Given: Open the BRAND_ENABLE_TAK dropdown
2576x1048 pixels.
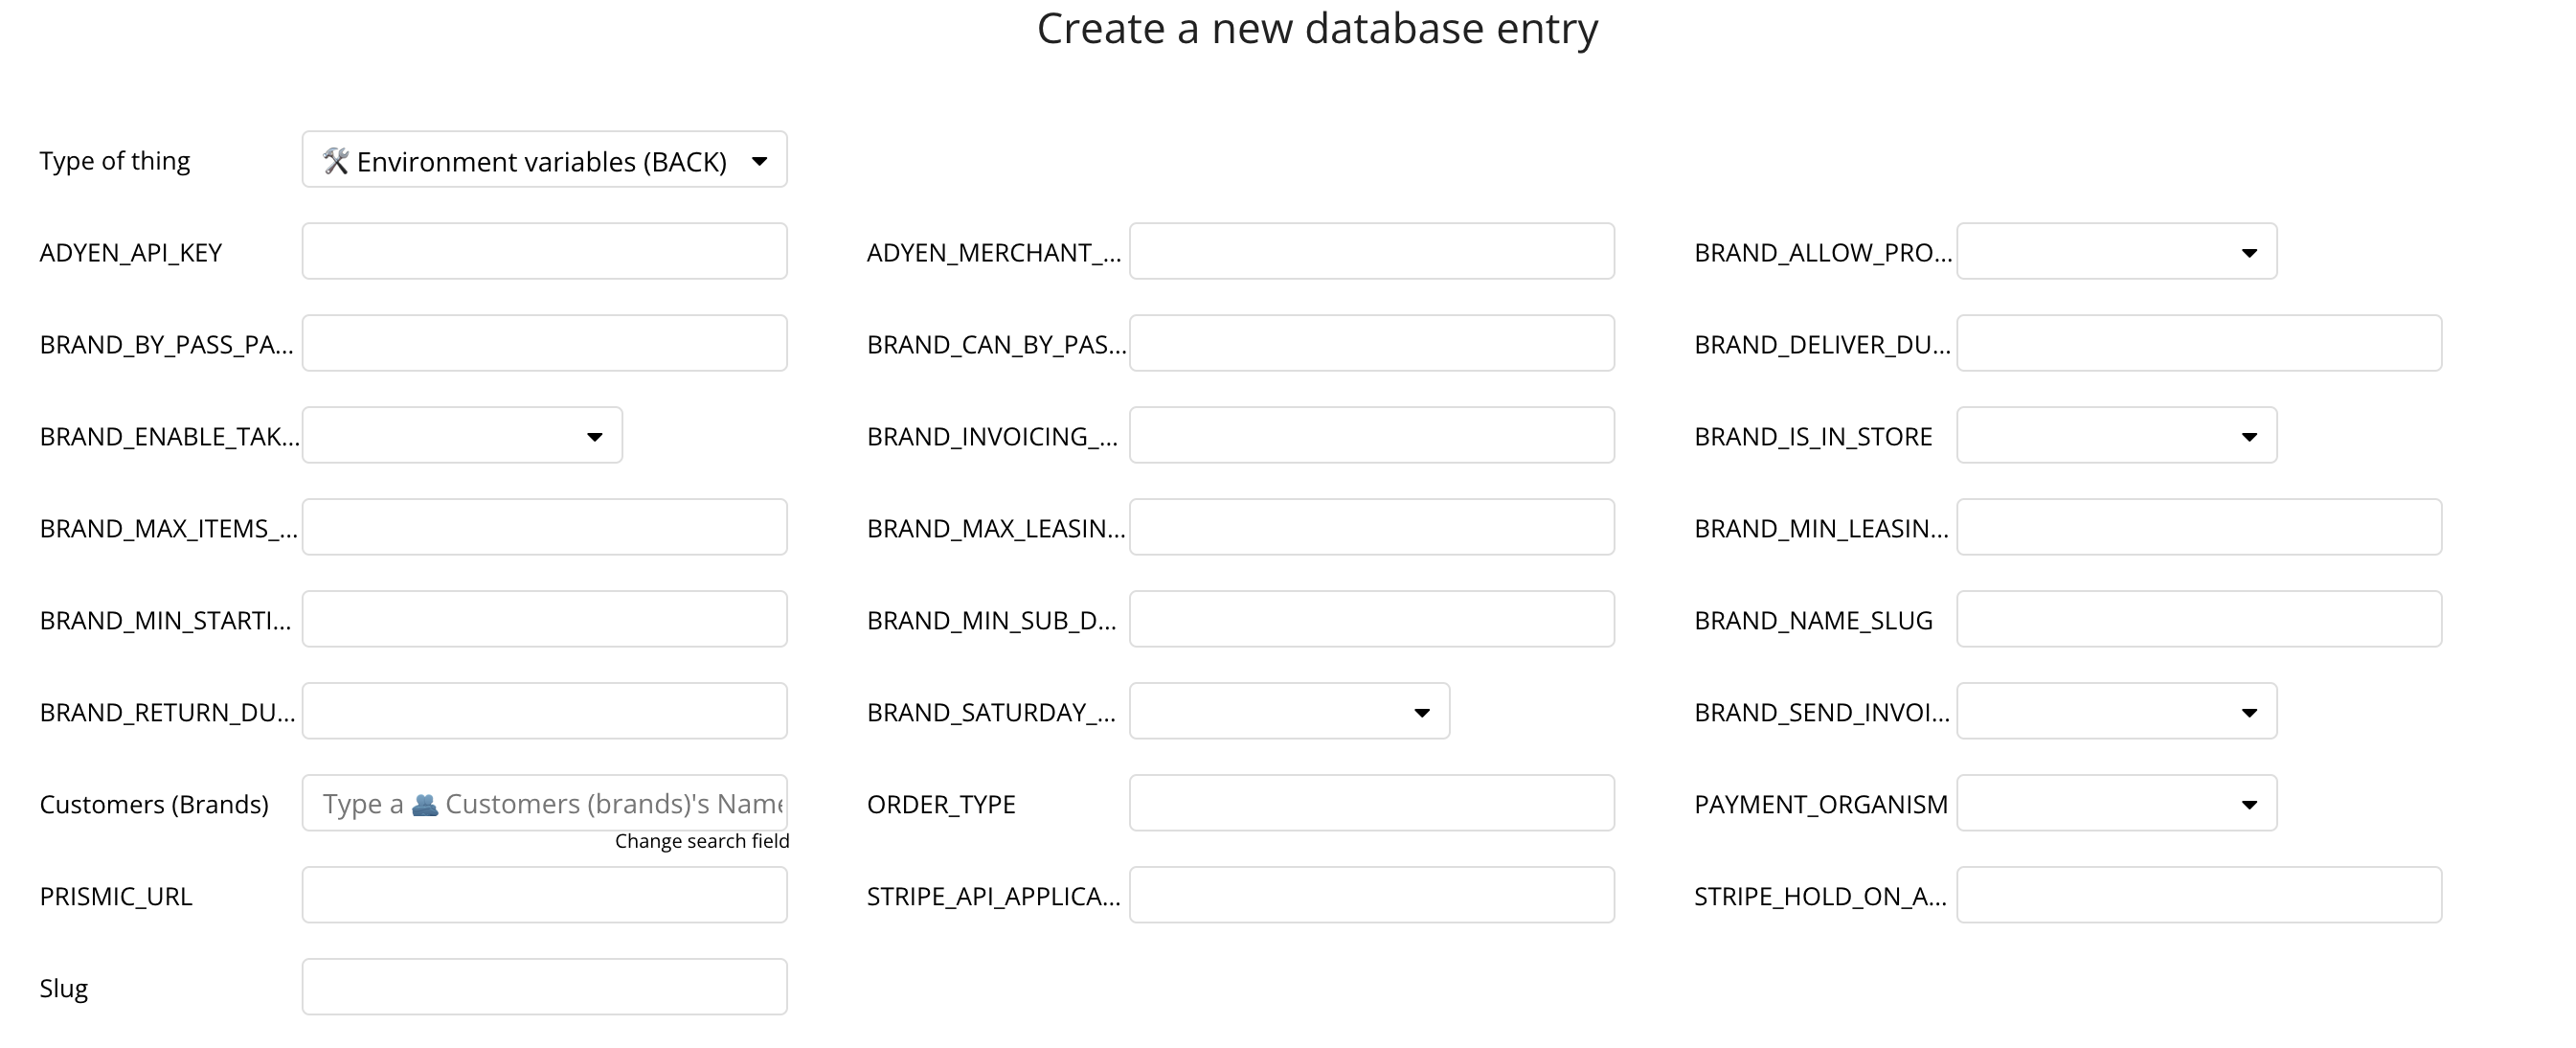Looking at the screenshot, I should tap(462, 436).
